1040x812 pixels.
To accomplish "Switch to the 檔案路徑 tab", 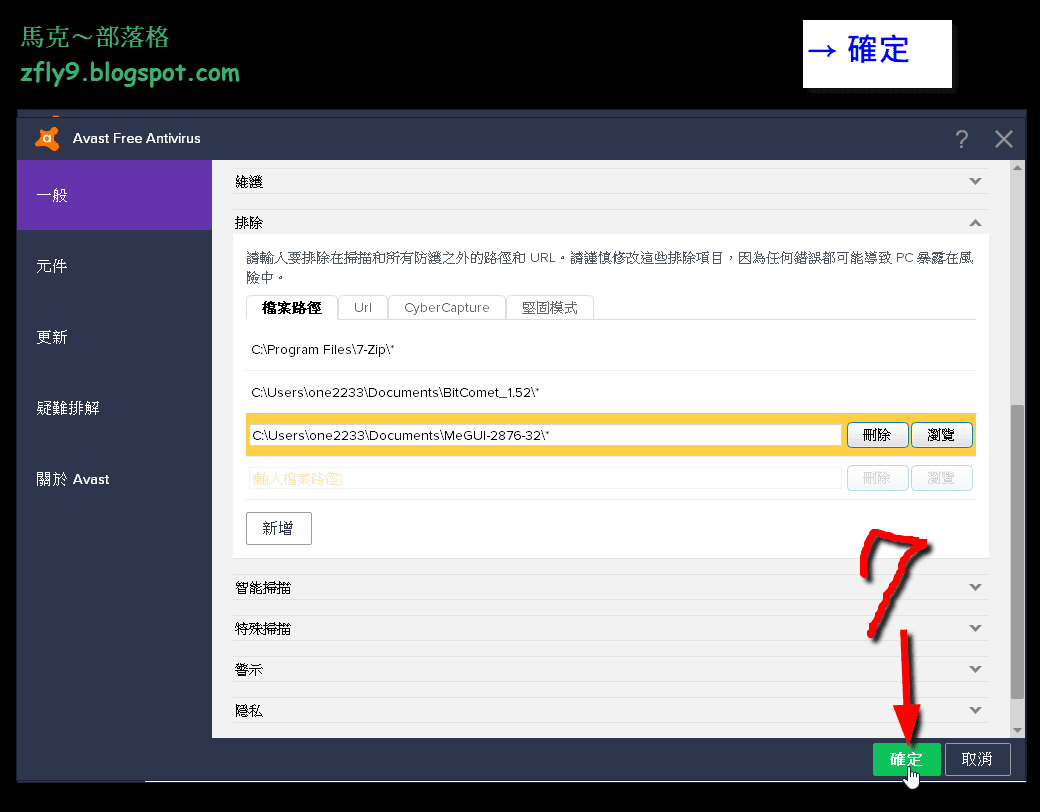I will point(292,308).
